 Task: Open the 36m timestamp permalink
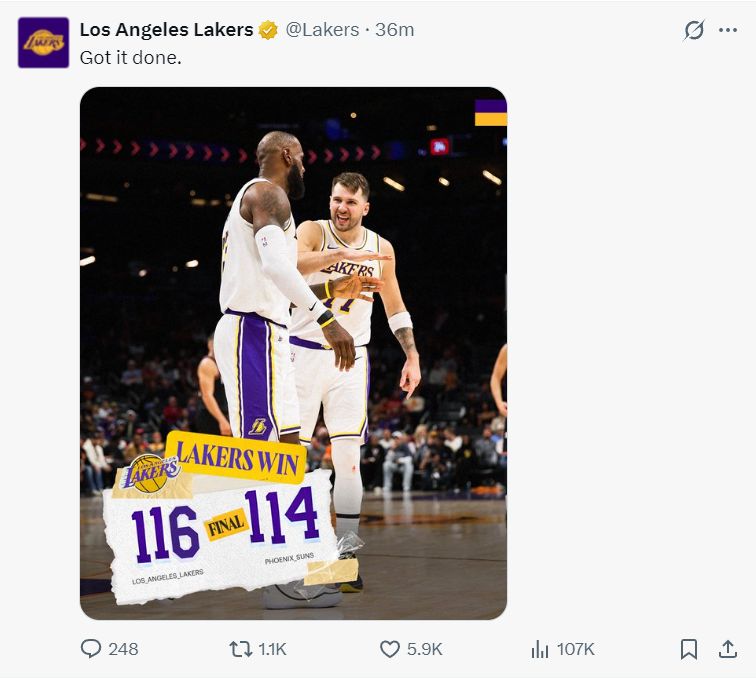[394, 30]
